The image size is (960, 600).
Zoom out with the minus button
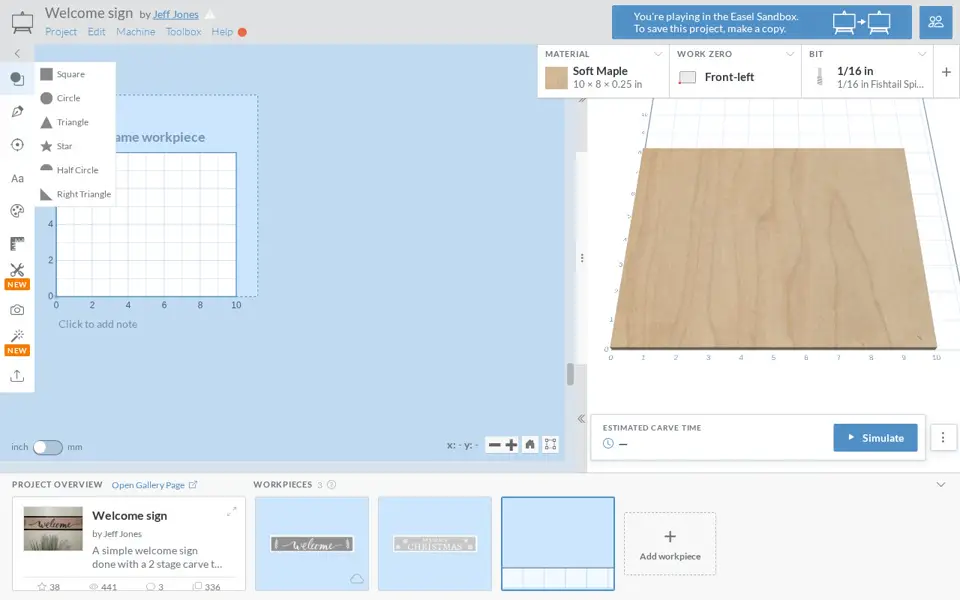click(x=494, y=445)
